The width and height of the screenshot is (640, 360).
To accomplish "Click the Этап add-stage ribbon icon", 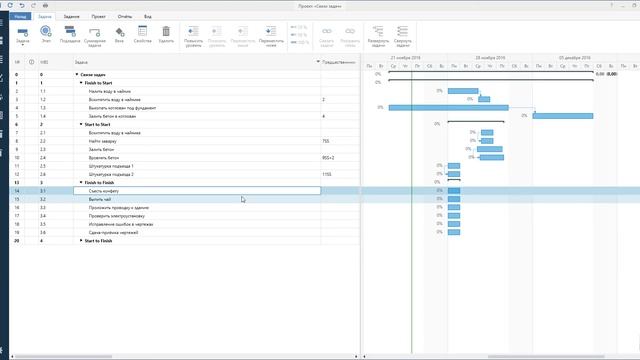I will click(46, 31).
